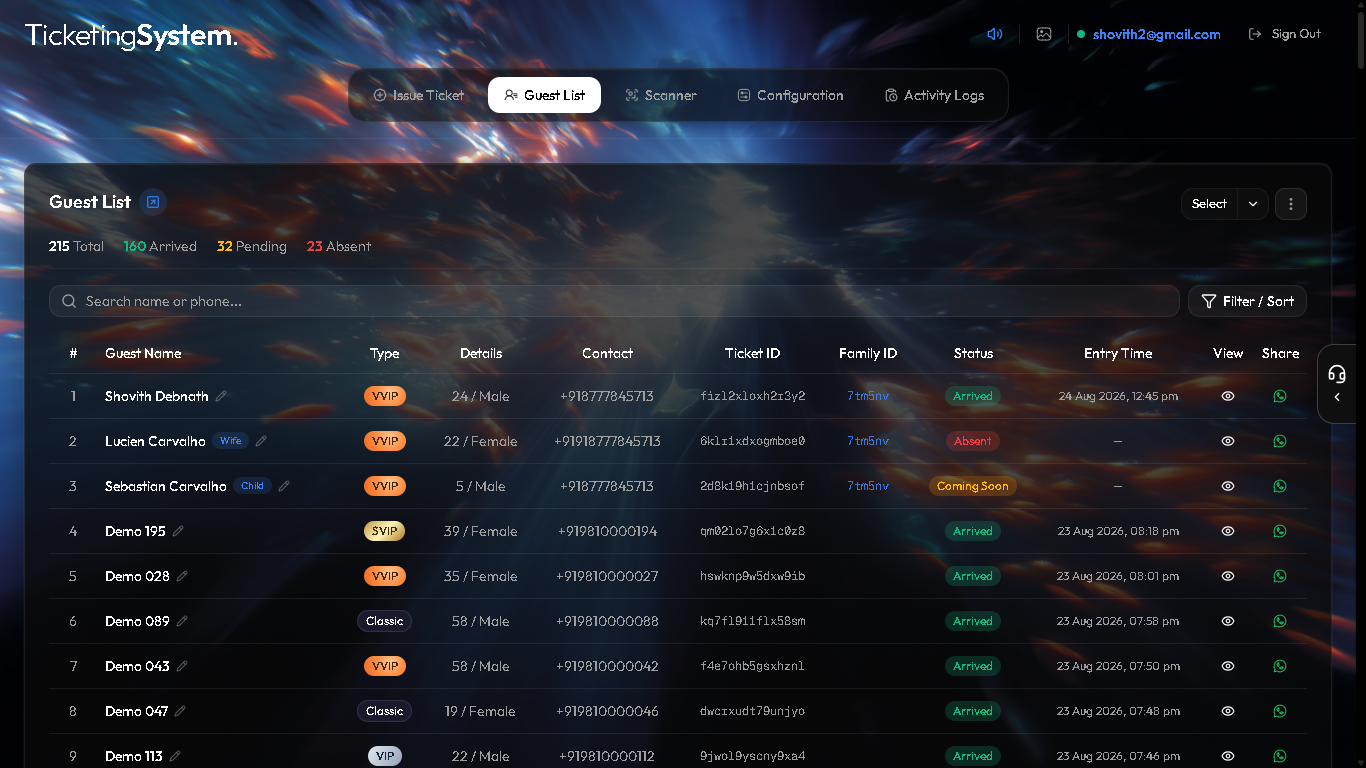View Shovith Debnath's ticket with eye icon

(x=1228, y=396)
